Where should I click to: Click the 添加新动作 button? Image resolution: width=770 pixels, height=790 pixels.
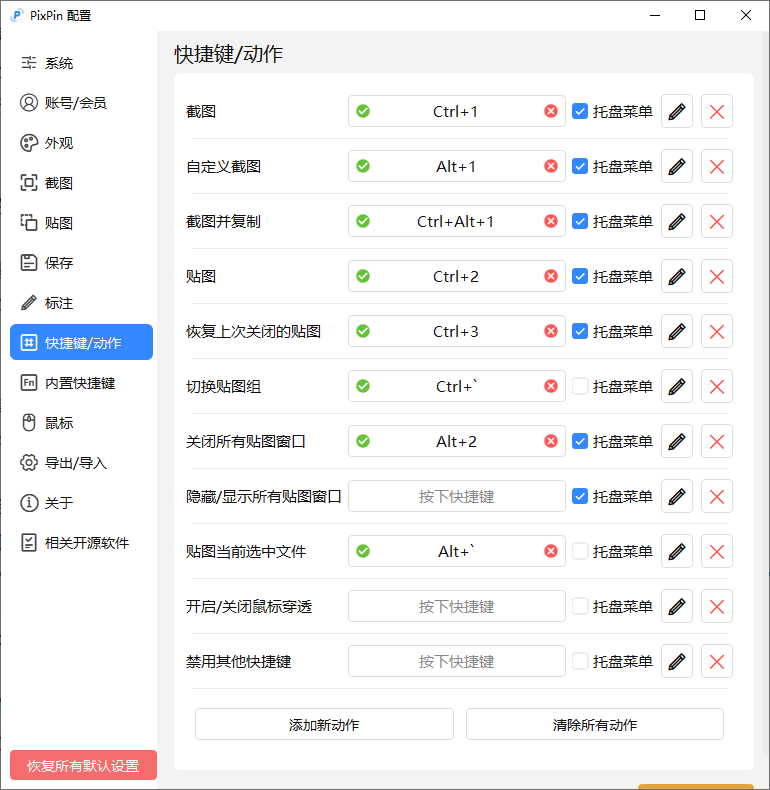coord(324,725)
